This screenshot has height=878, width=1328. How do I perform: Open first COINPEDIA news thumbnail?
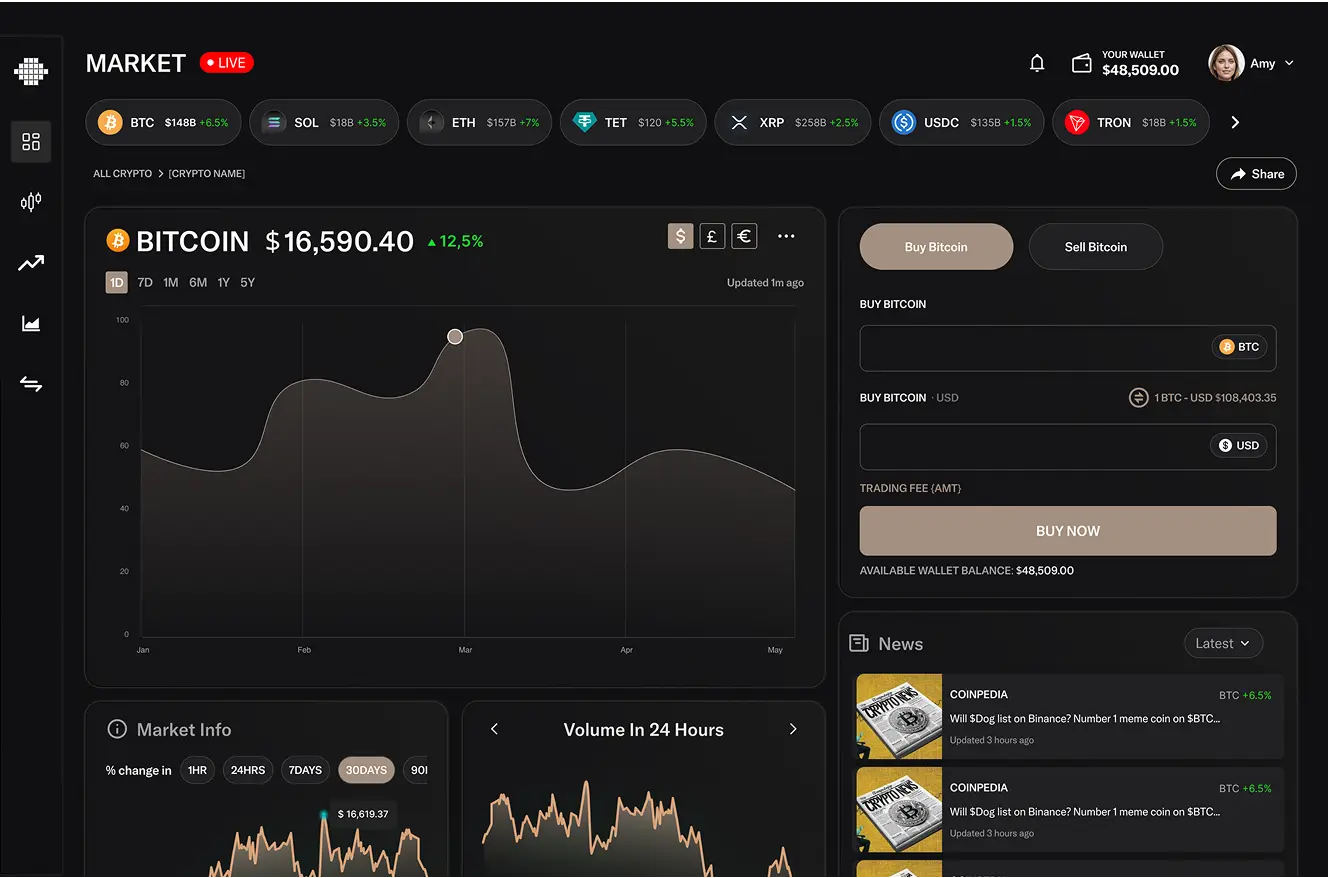click(899, 716)
